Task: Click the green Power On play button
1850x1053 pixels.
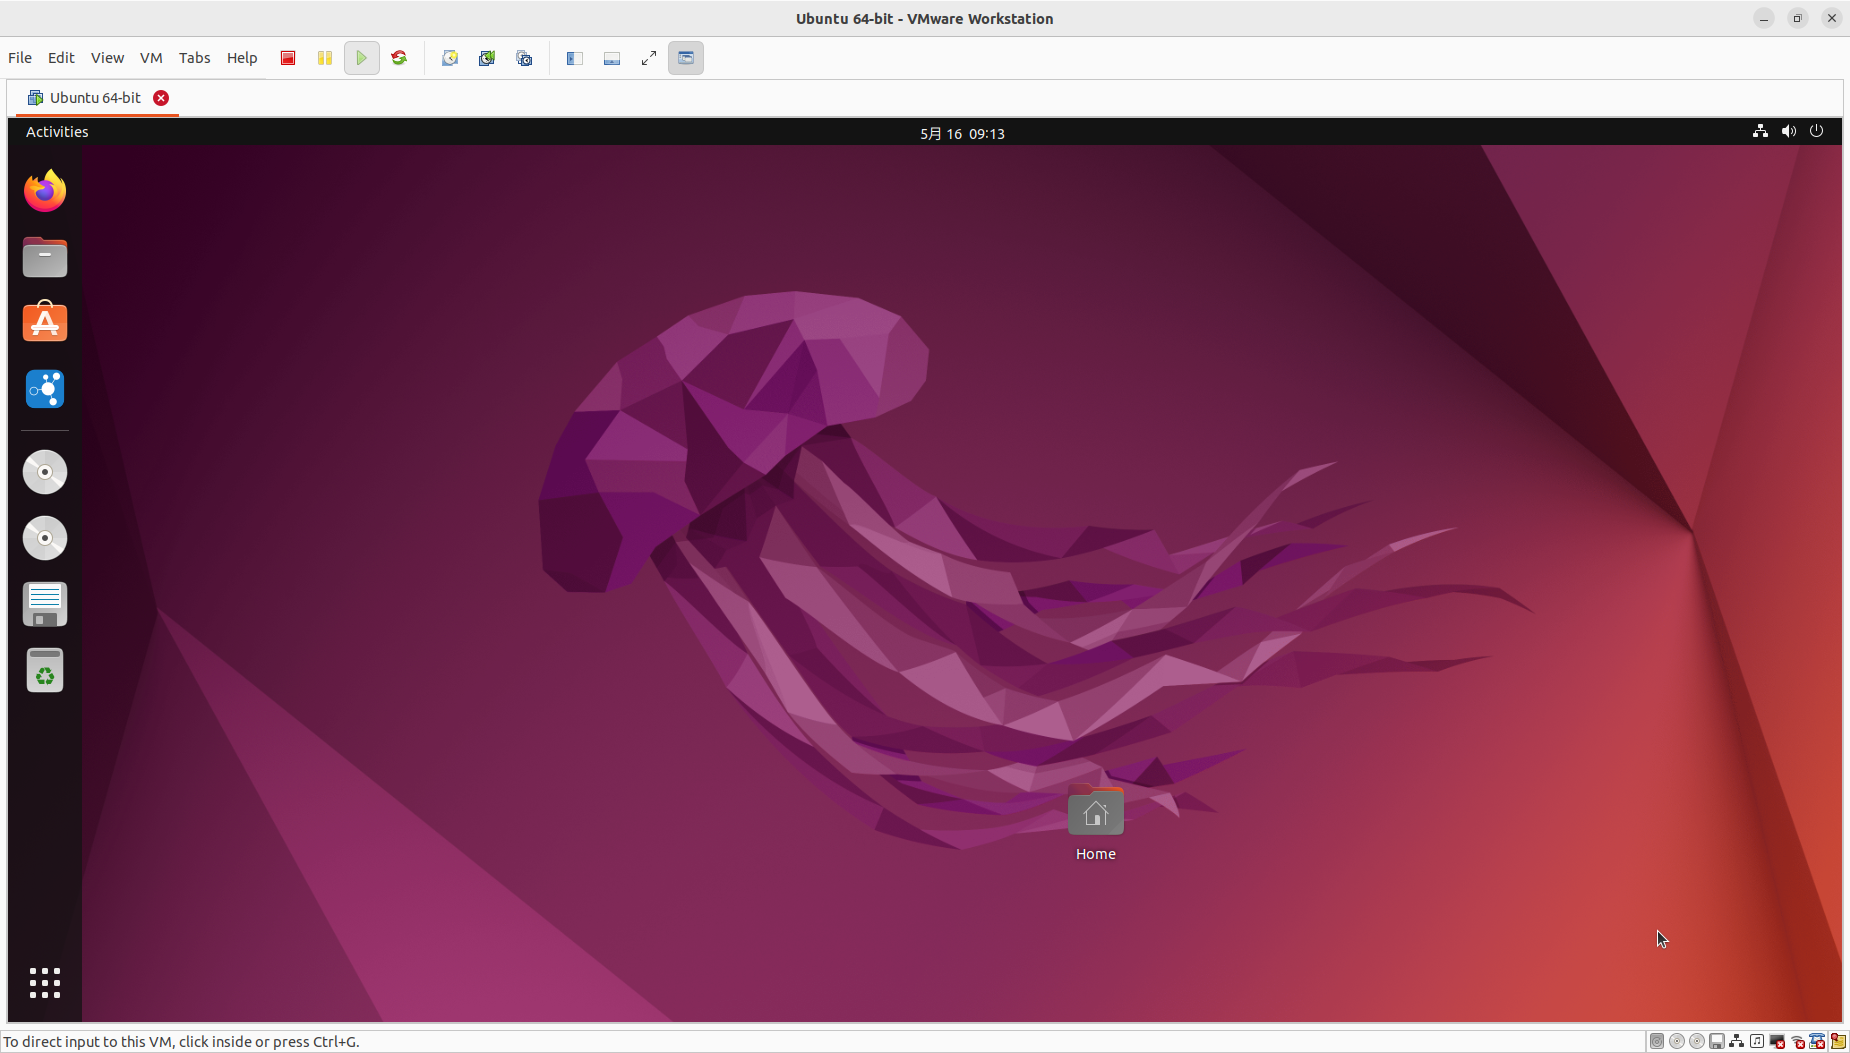Action: point(362,58)
